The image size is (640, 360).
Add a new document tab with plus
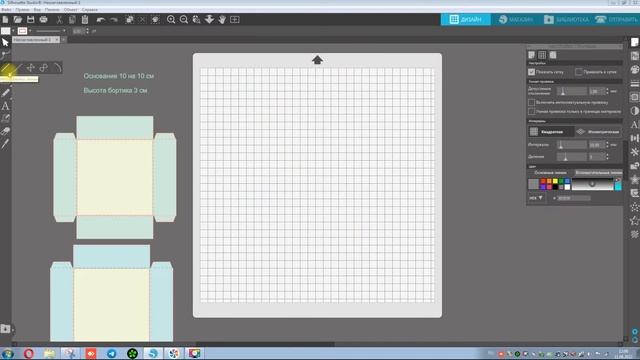coord(64,40)
